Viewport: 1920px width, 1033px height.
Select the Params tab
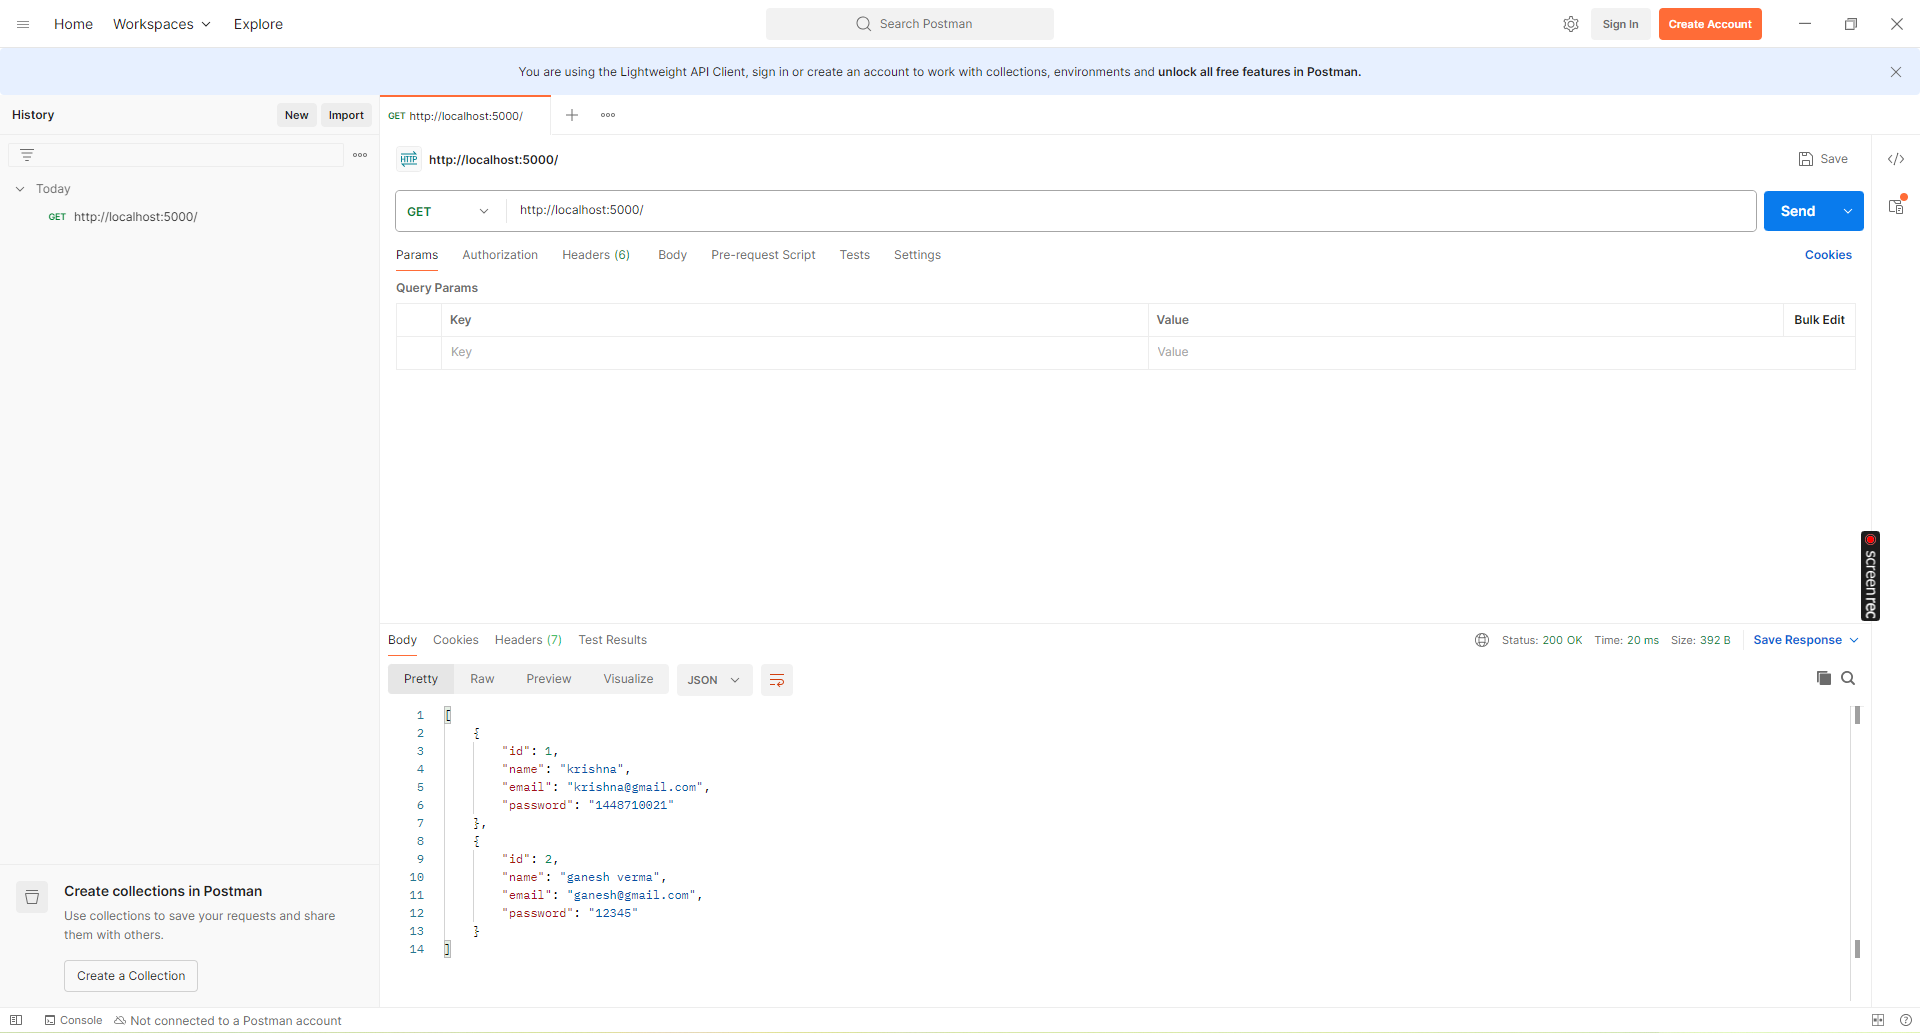(x=417, y=255)
